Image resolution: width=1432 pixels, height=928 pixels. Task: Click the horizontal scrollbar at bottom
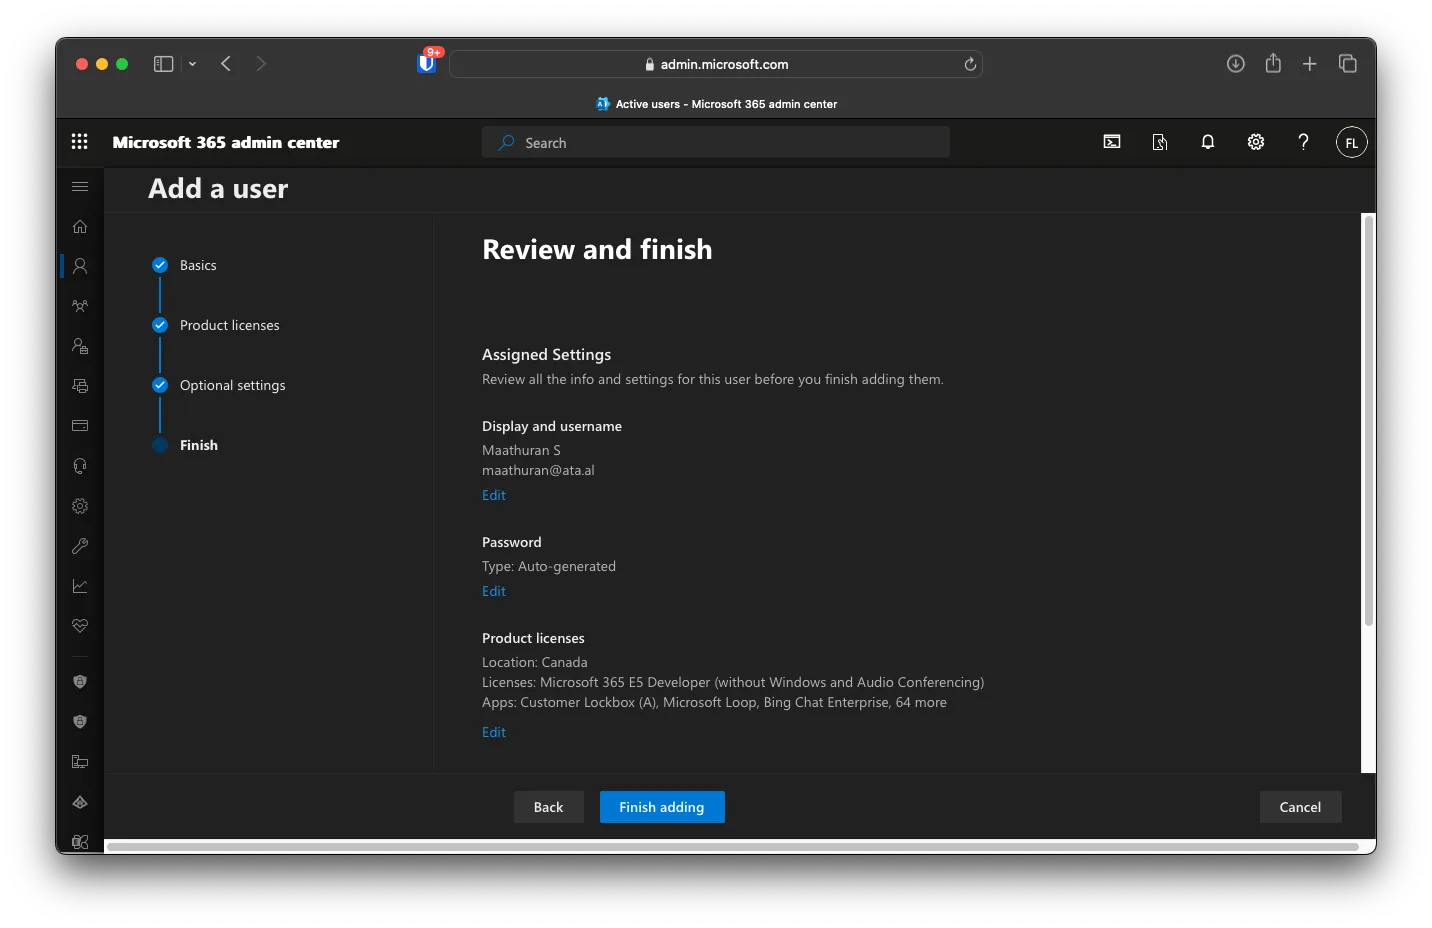coord(735,847)
